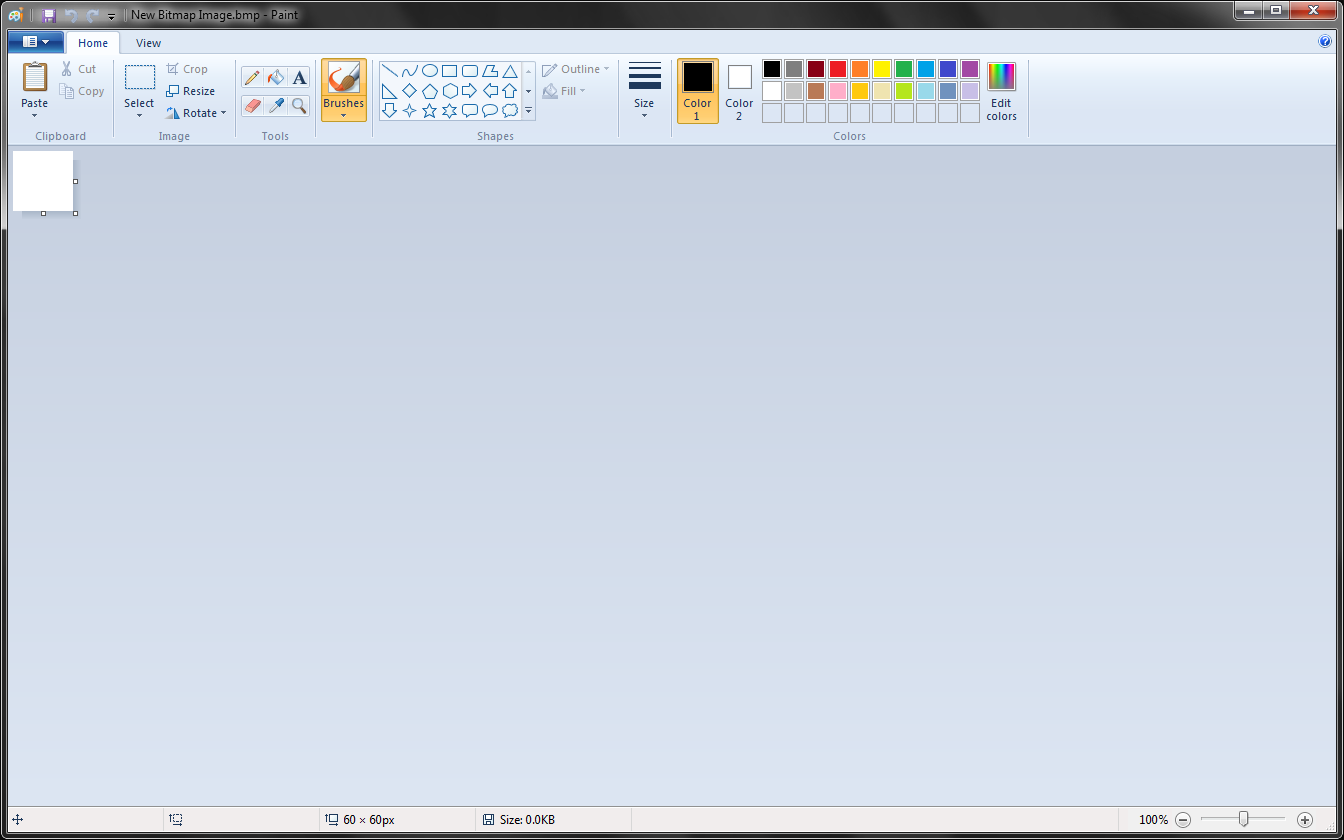Expand the Select tool options arrow
This screenshot has height=840, width=1344.
(139, 115)
